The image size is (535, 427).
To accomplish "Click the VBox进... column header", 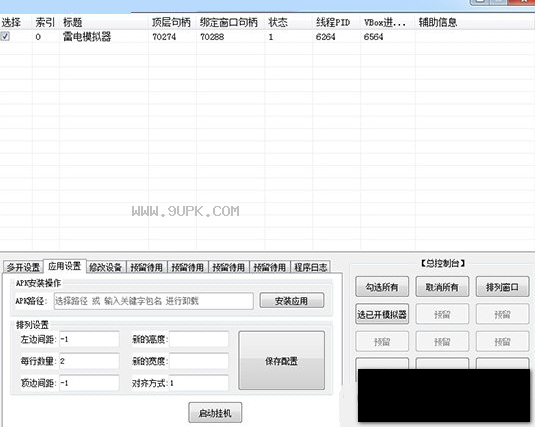I will (388, 23).
